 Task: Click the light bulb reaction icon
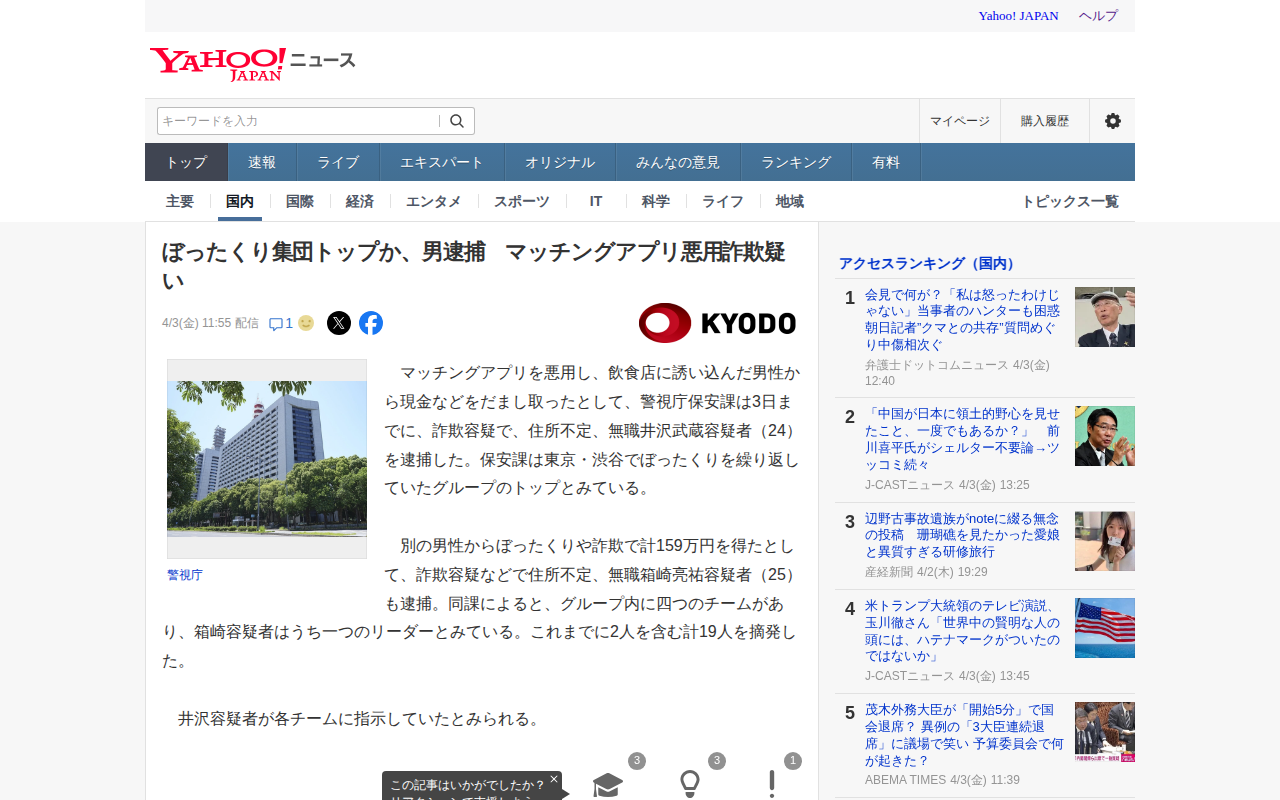690,785
